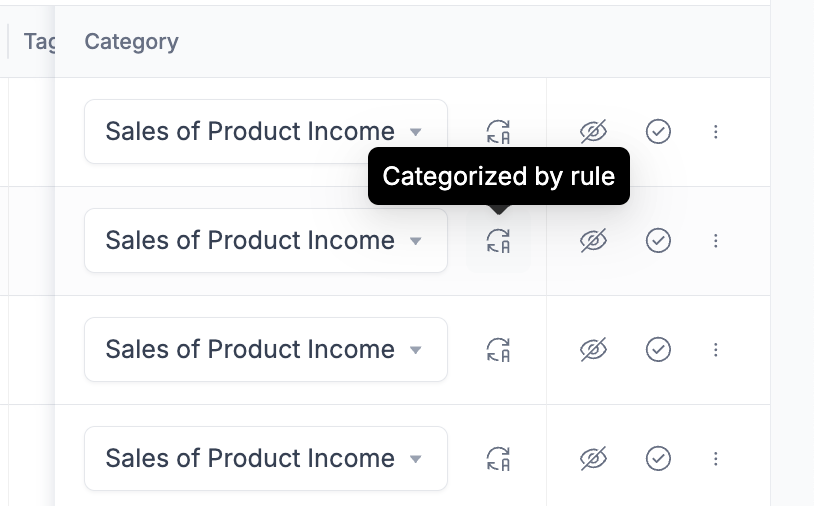Click the rule categorization icon in third row

pos(498,350)
